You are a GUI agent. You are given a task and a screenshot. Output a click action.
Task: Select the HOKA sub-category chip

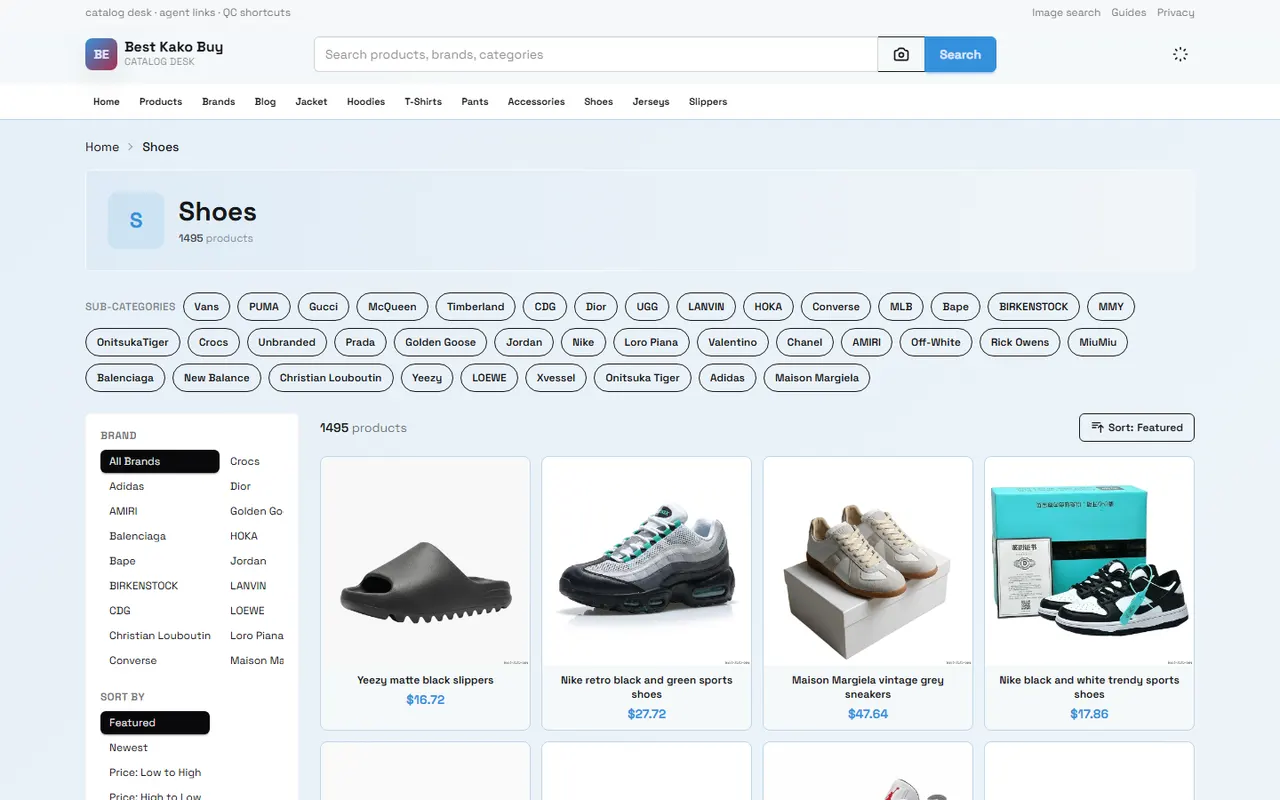(x=768, y=307)
